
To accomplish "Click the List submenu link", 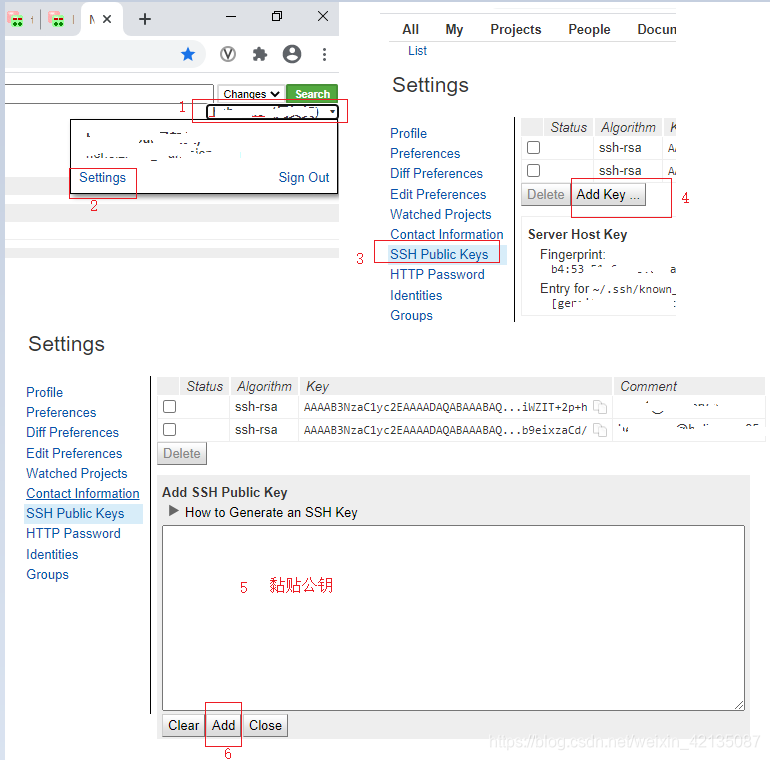I will [417, 51].
